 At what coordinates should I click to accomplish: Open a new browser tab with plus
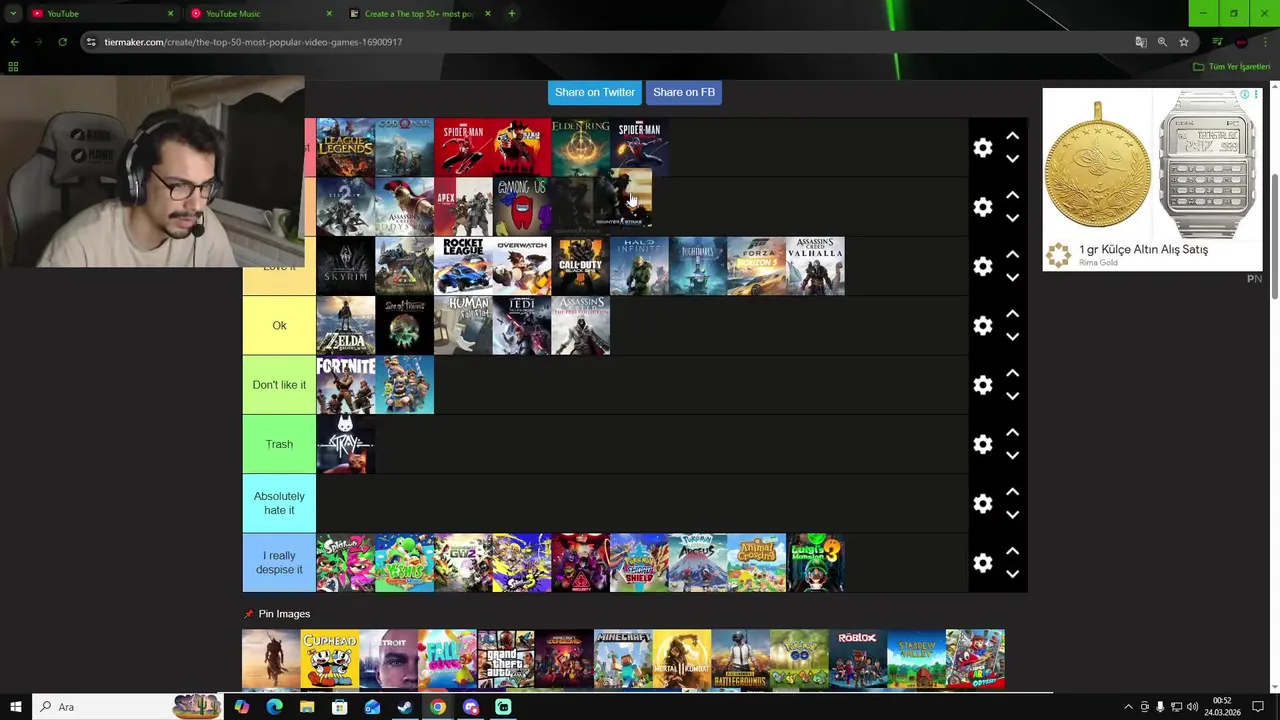coord(511,14)
